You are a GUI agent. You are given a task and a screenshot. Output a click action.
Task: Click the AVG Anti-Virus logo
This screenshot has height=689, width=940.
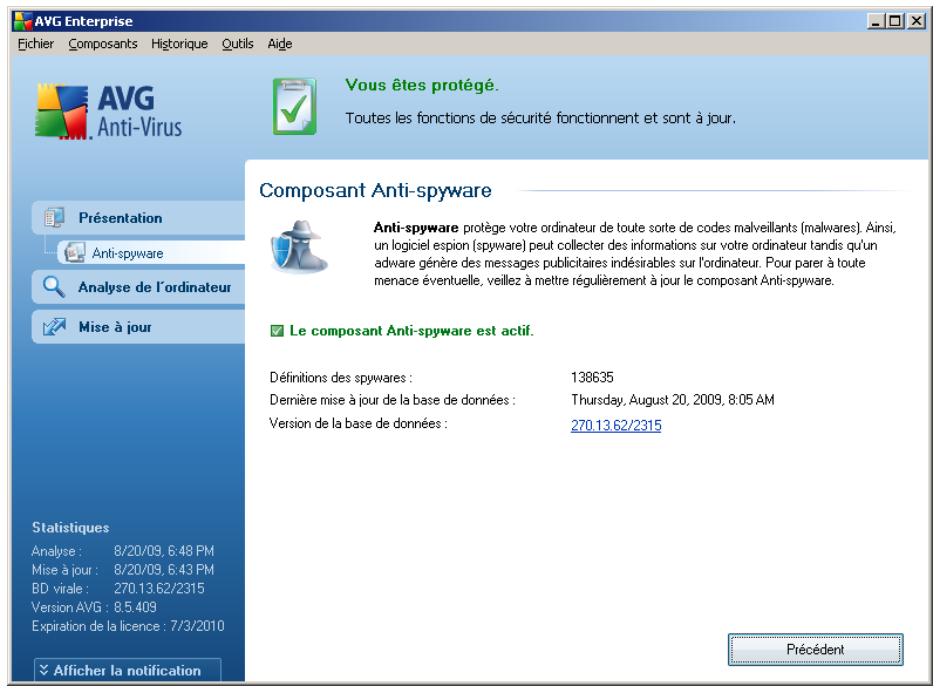[109, 112]
